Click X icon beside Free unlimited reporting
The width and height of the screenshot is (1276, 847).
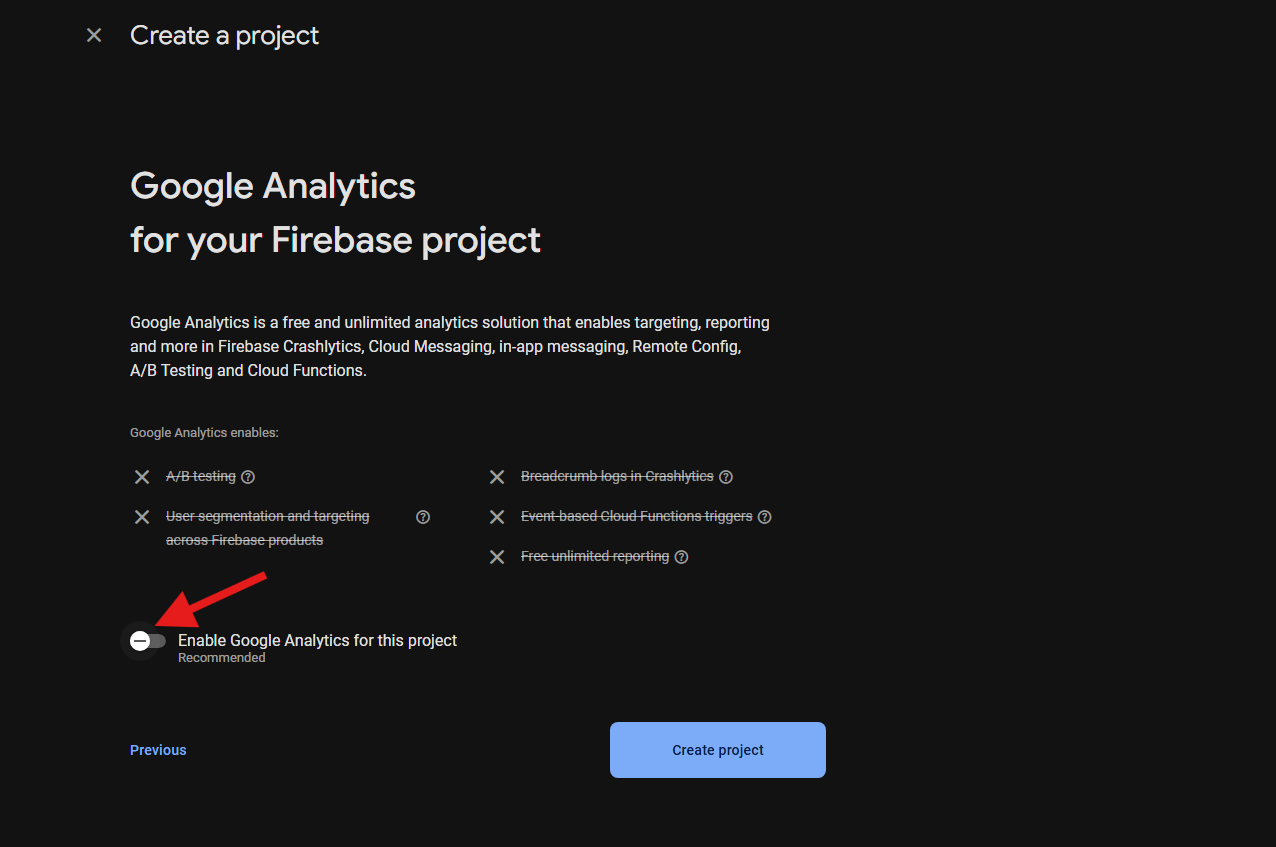tap(497, 557)
